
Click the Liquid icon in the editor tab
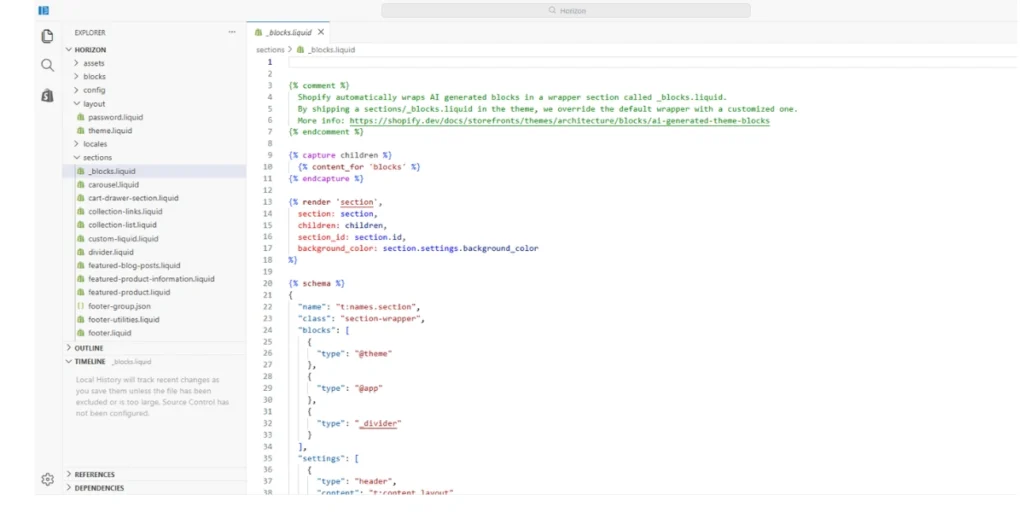[x=259, y=32]
